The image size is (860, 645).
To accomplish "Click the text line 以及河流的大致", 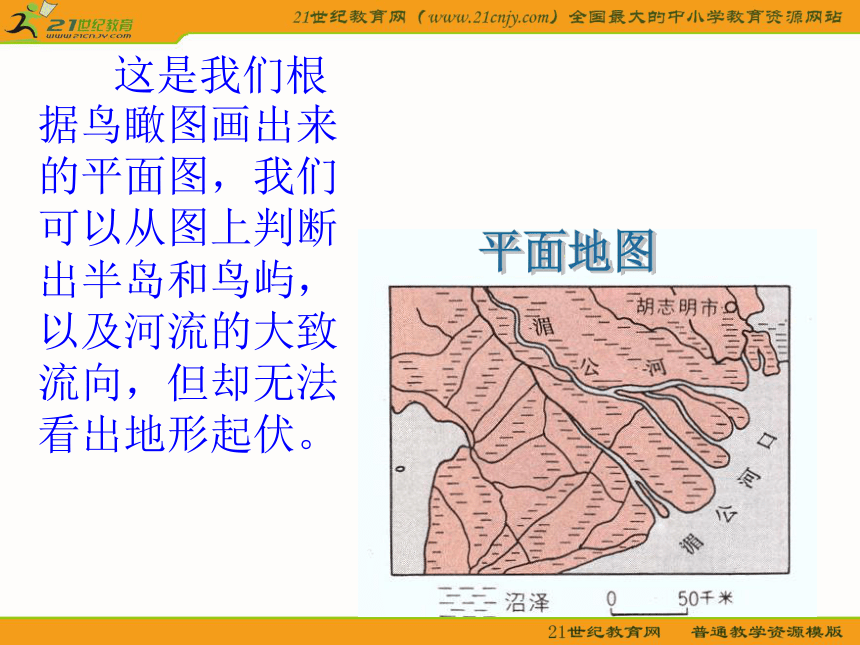I will (189, 331).
